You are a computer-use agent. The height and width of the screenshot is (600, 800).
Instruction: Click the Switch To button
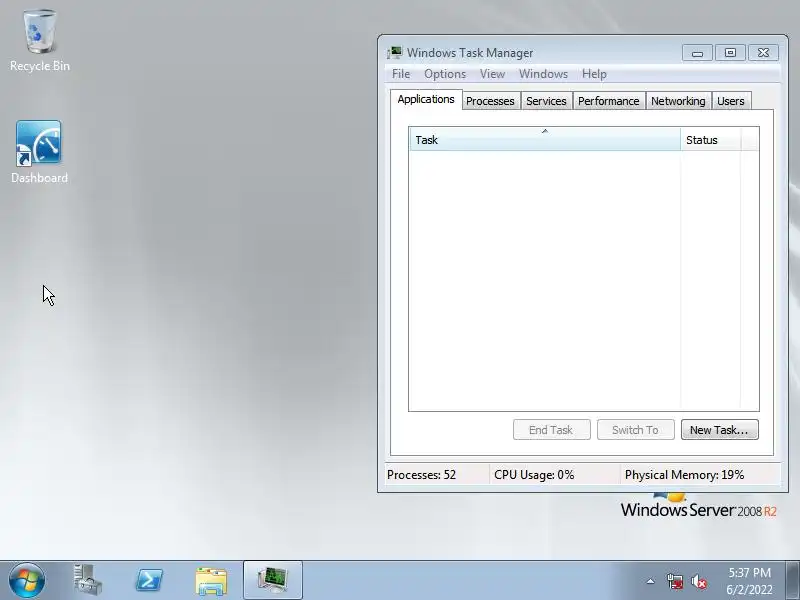pyautogui.click(x=636, y=430)
